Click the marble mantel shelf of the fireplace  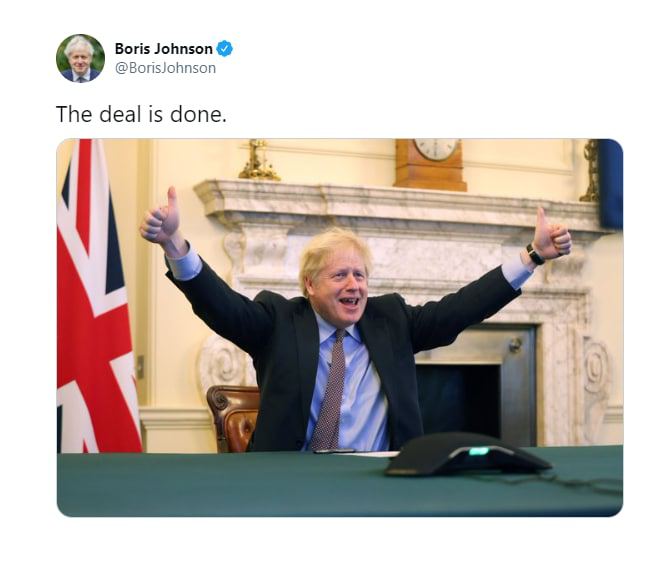click(x=401, y=202)
